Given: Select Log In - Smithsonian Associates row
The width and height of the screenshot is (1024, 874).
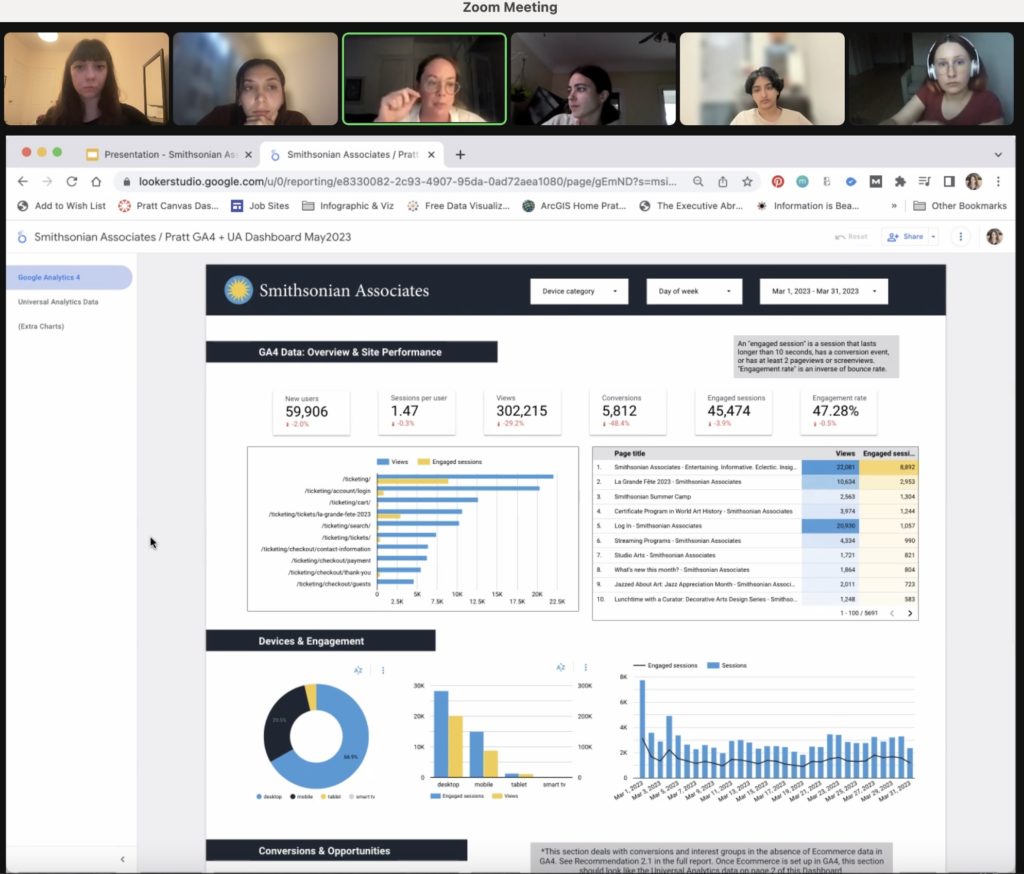Looking at the screenshot, I should 755,526.
